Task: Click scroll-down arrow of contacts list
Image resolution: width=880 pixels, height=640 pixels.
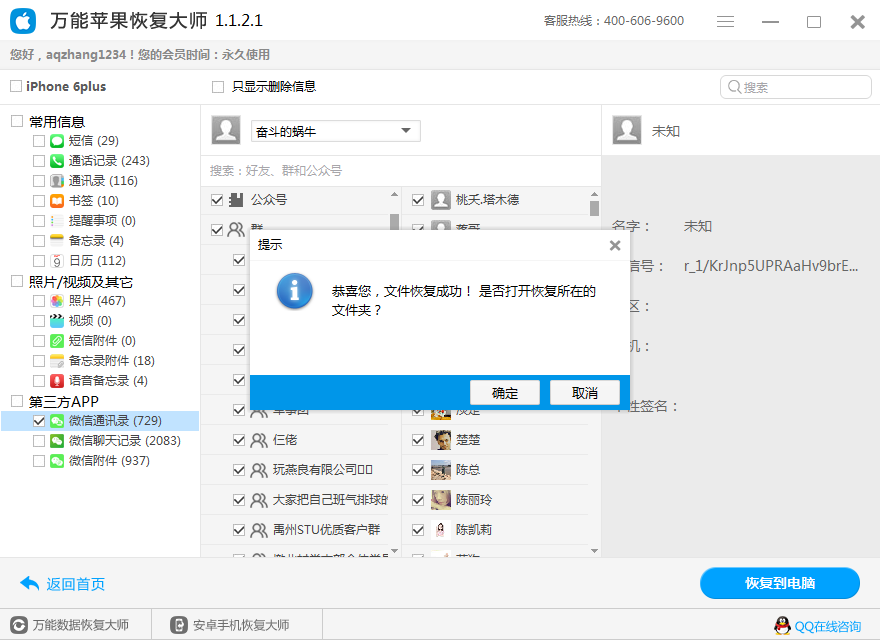Action: [x=594, y=551]
